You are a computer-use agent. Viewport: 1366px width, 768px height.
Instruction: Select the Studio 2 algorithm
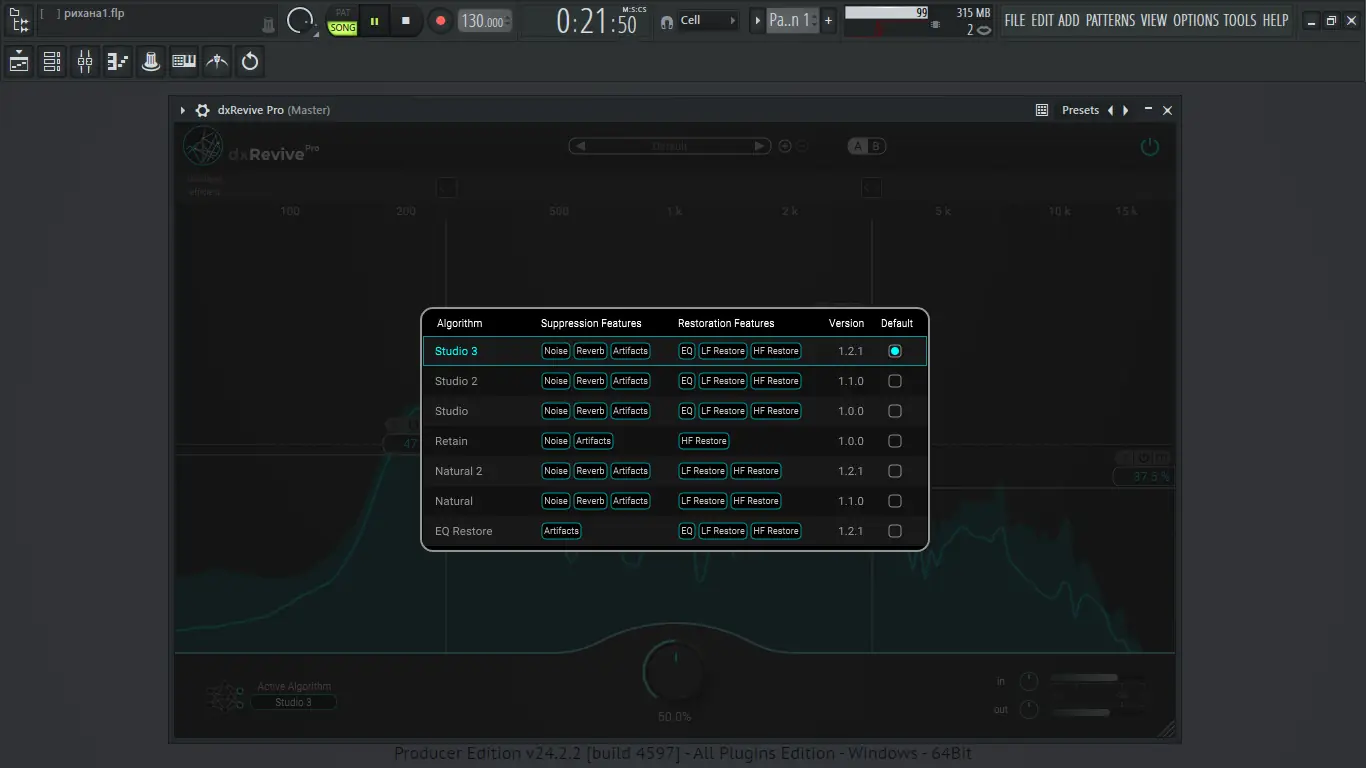(675, 381)
